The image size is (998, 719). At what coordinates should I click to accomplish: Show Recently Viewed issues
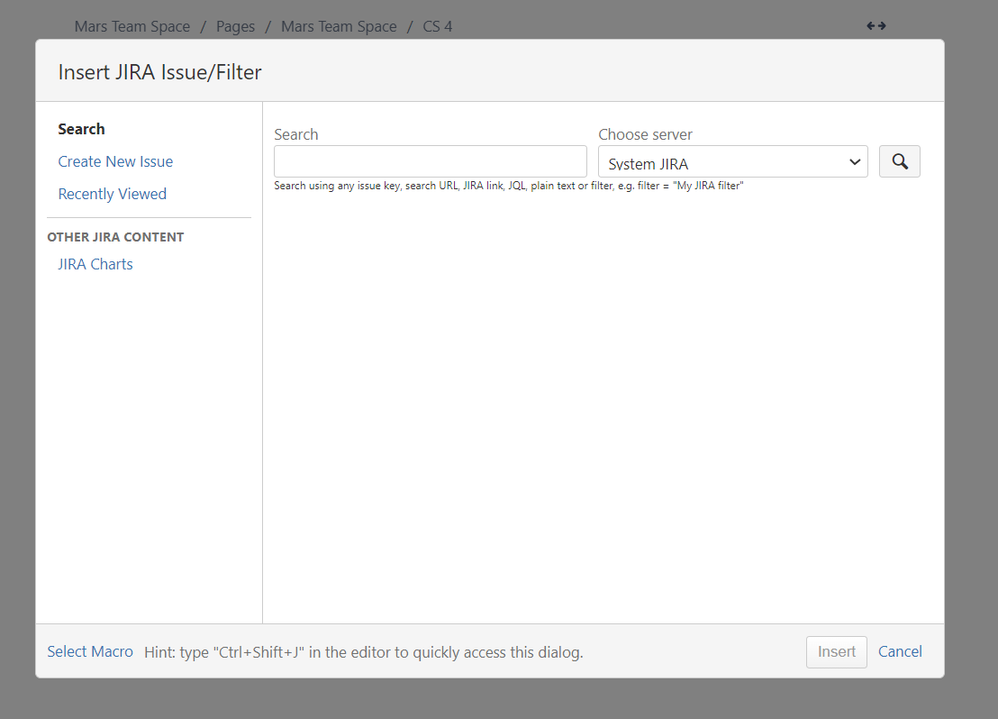[x=112, y=193]
